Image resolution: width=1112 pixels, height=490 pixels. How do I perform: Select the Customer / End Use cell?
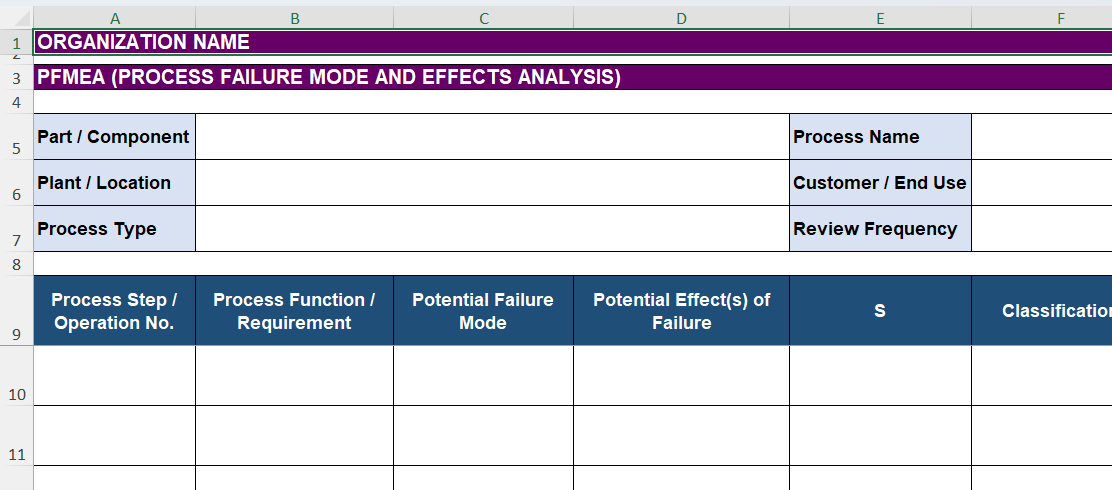point(880,183)
